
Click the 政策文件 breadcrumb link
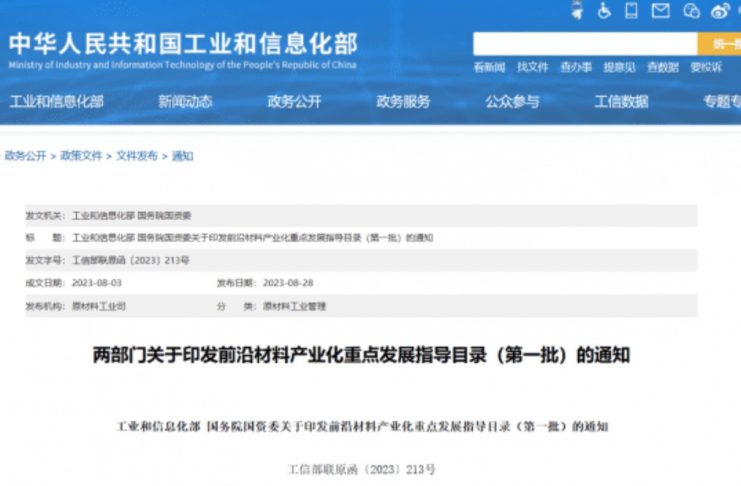[x=81, y=156]
